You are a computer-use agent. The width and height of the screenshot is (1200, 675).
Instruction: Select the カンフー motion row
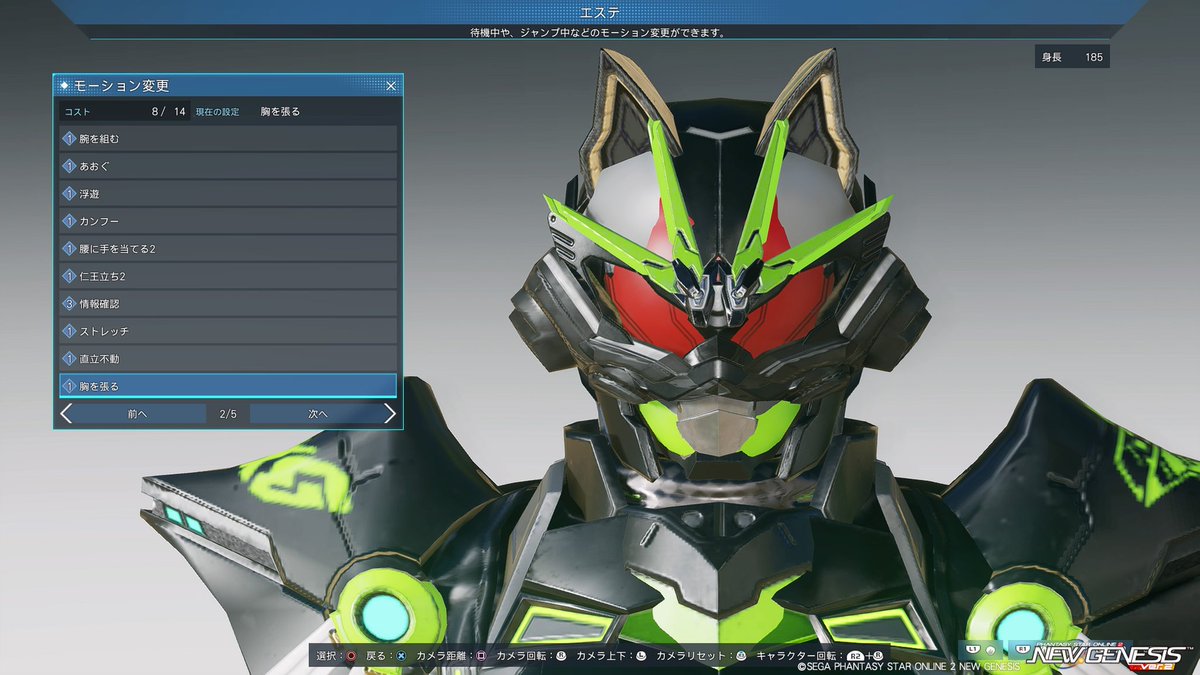(228, 221)
